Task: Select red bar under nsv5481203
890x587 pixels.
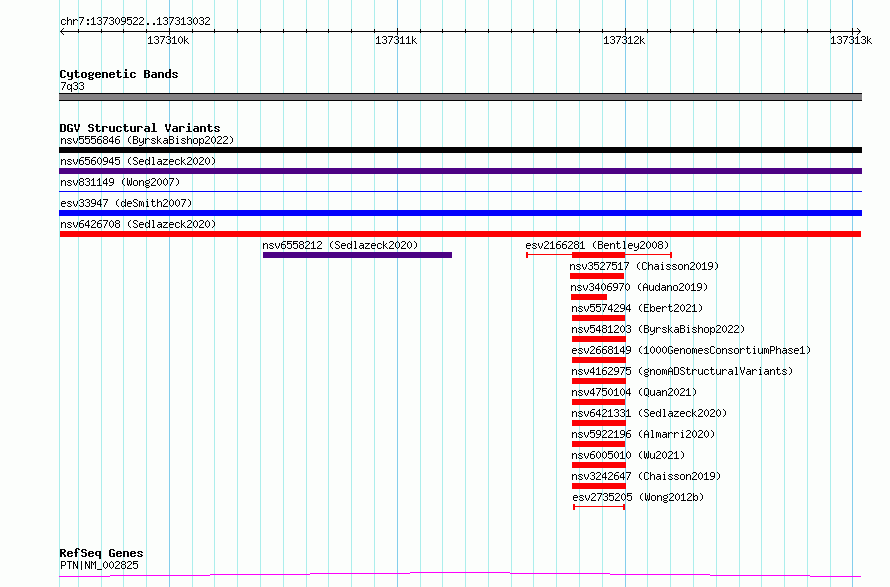Action: (x=598, y=339)
